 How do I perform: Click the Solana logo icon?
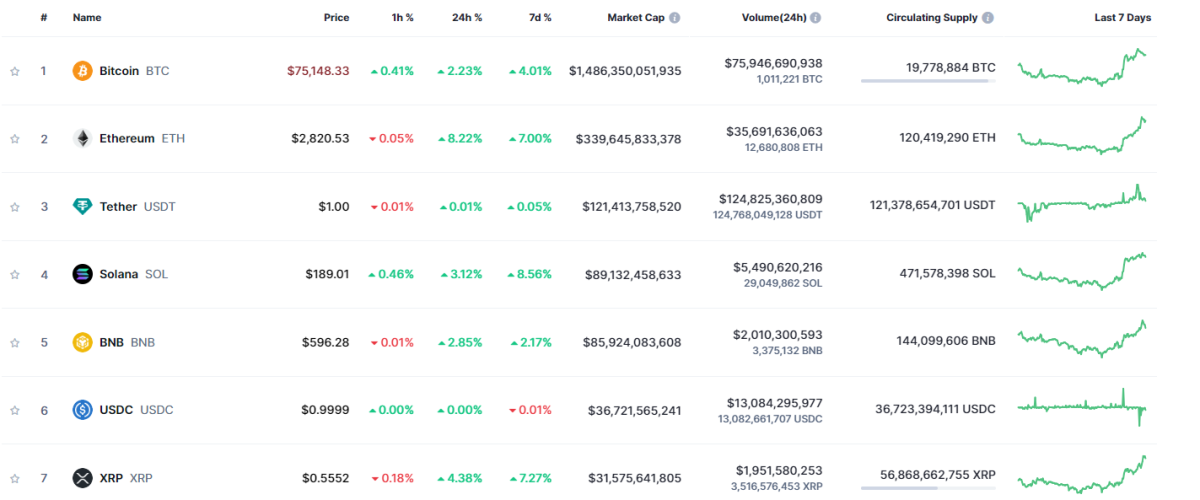82,274
